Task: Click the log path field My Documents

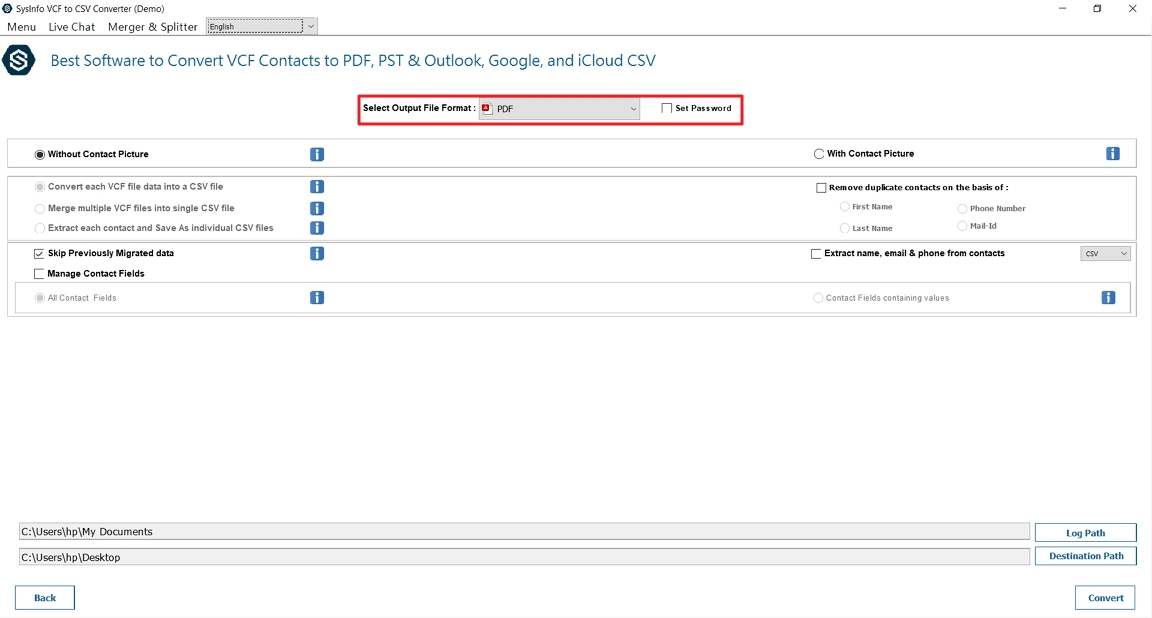Action: pos(524,531)
